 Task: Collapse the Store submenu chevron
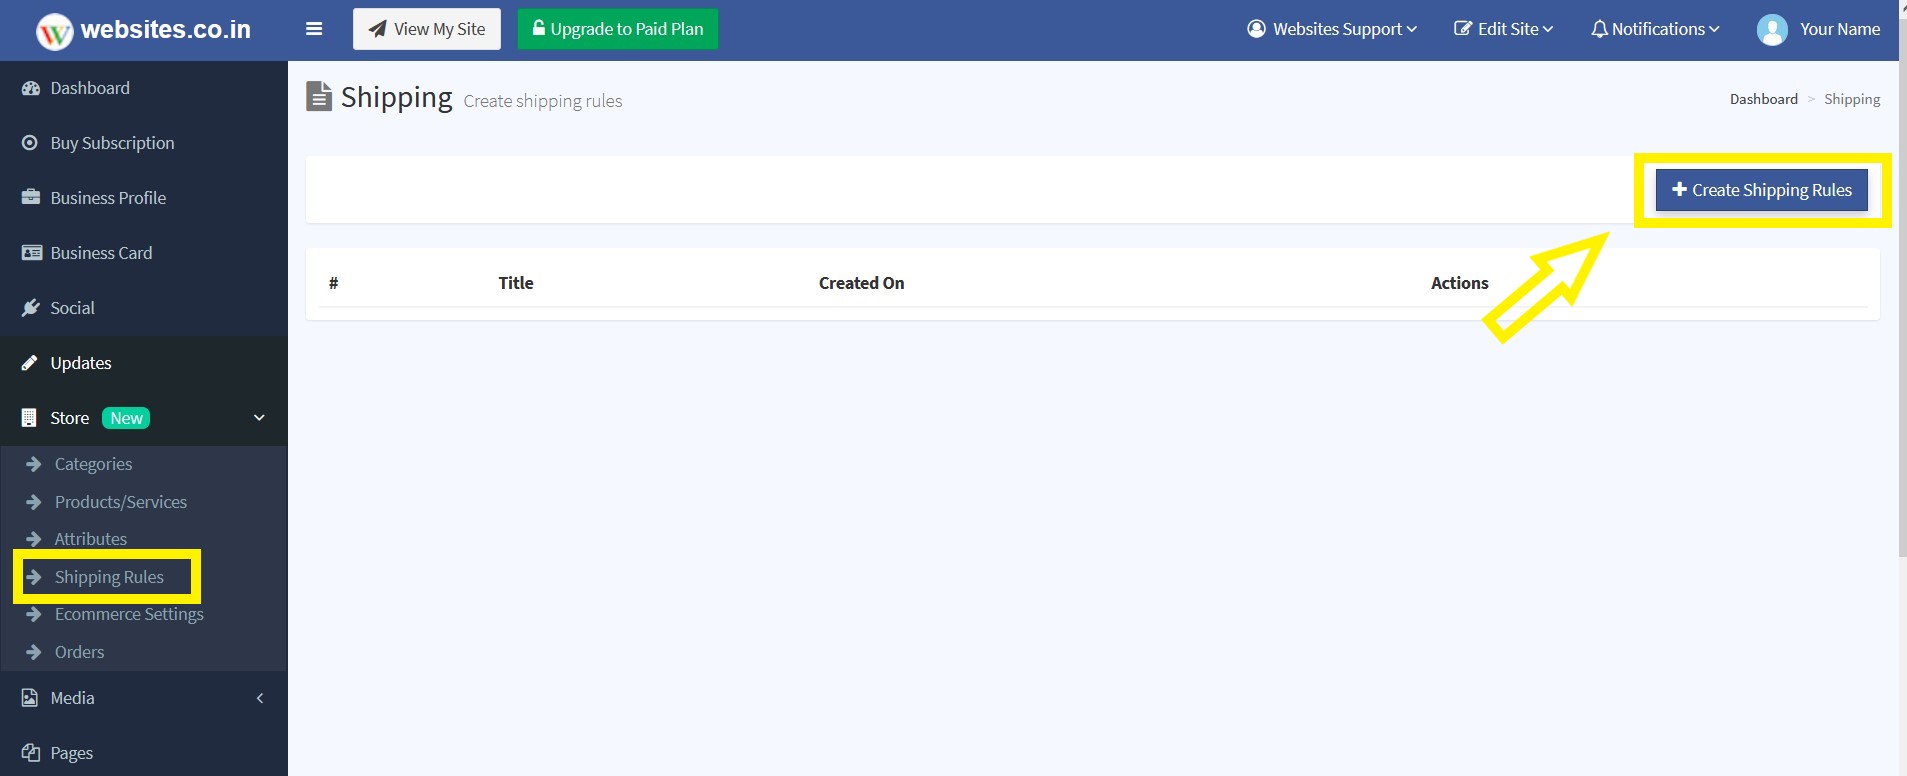[x=259, y=418]
